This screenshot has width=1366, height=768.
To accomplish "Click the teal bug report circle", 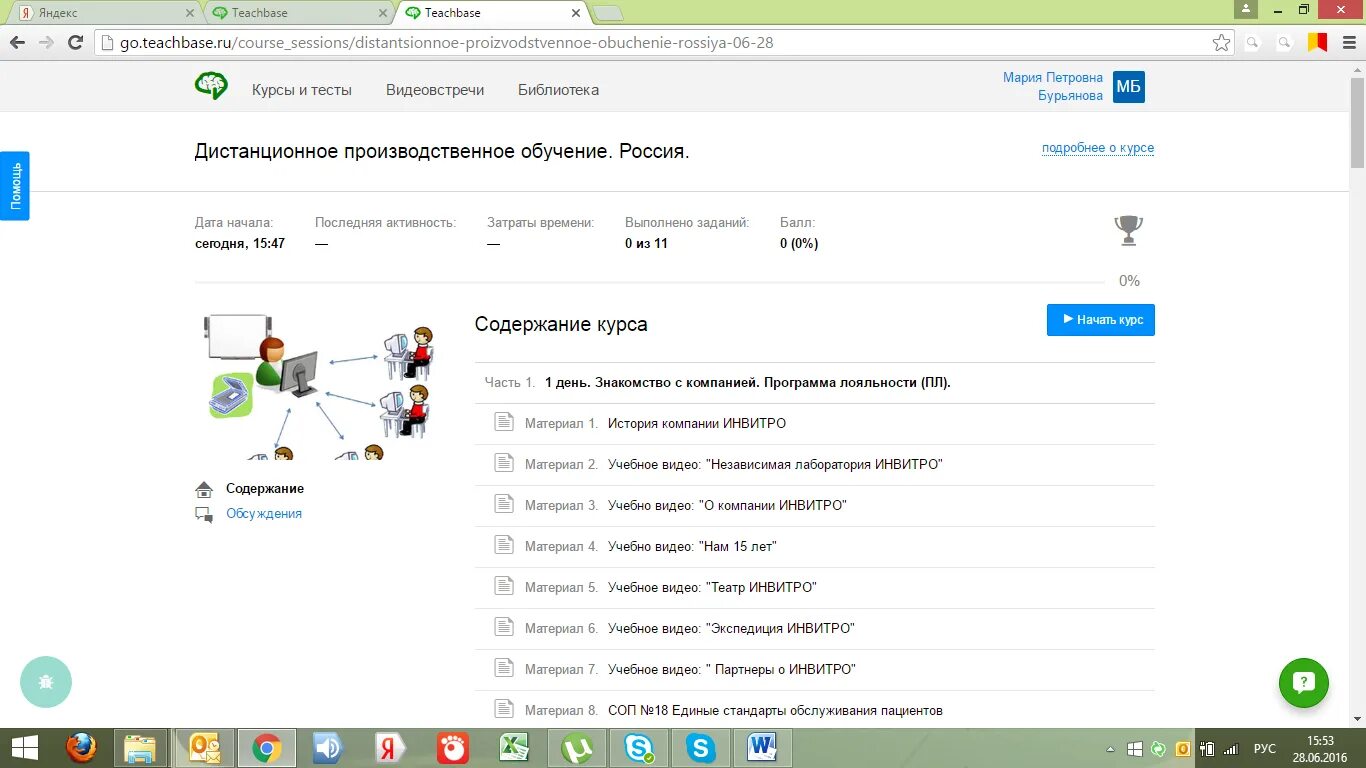I will (46, 682).
